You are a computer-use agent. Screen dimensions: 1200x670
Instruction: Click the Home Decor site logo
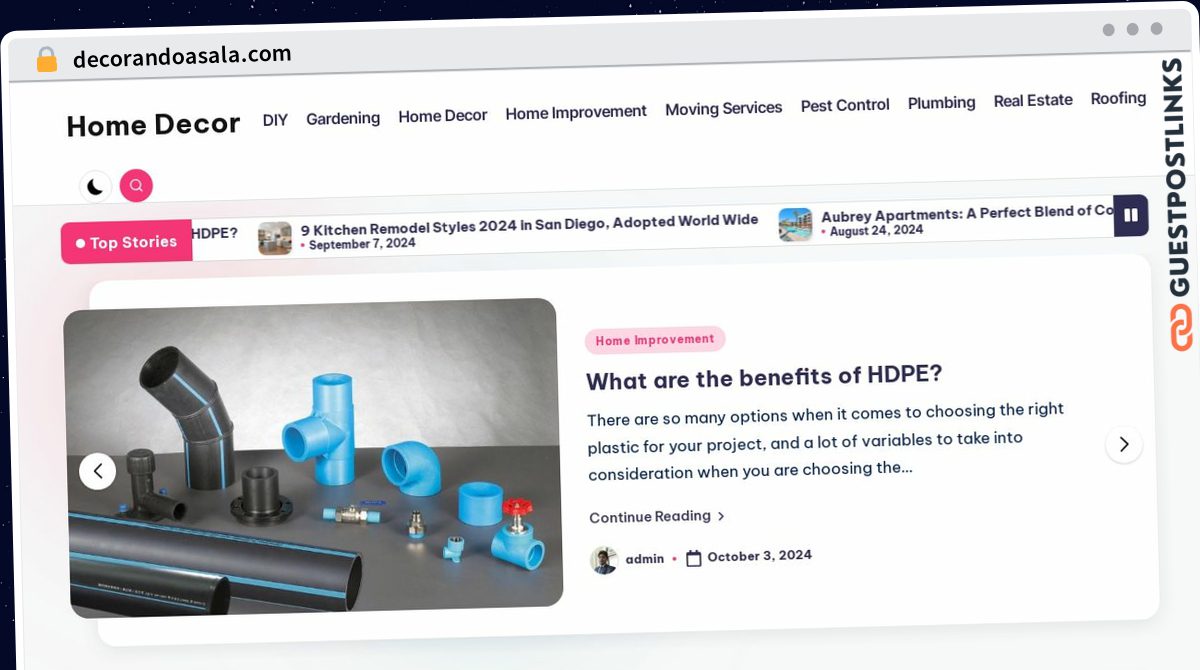point(153,125)
